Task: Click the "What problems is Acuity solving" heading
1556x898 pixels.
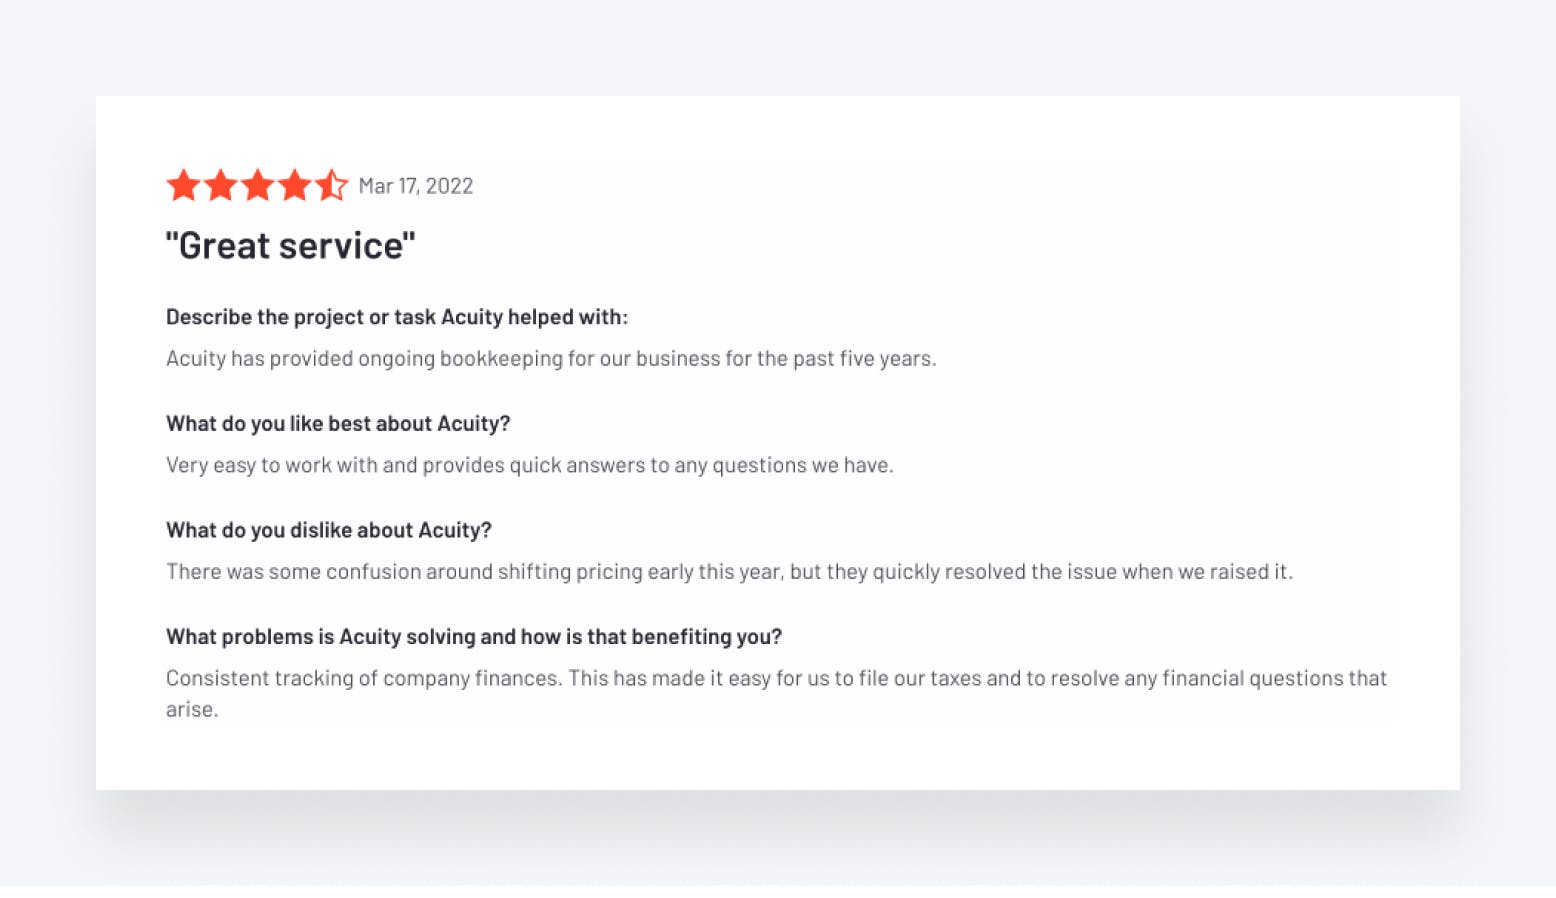Action: (x=473, y=637)
